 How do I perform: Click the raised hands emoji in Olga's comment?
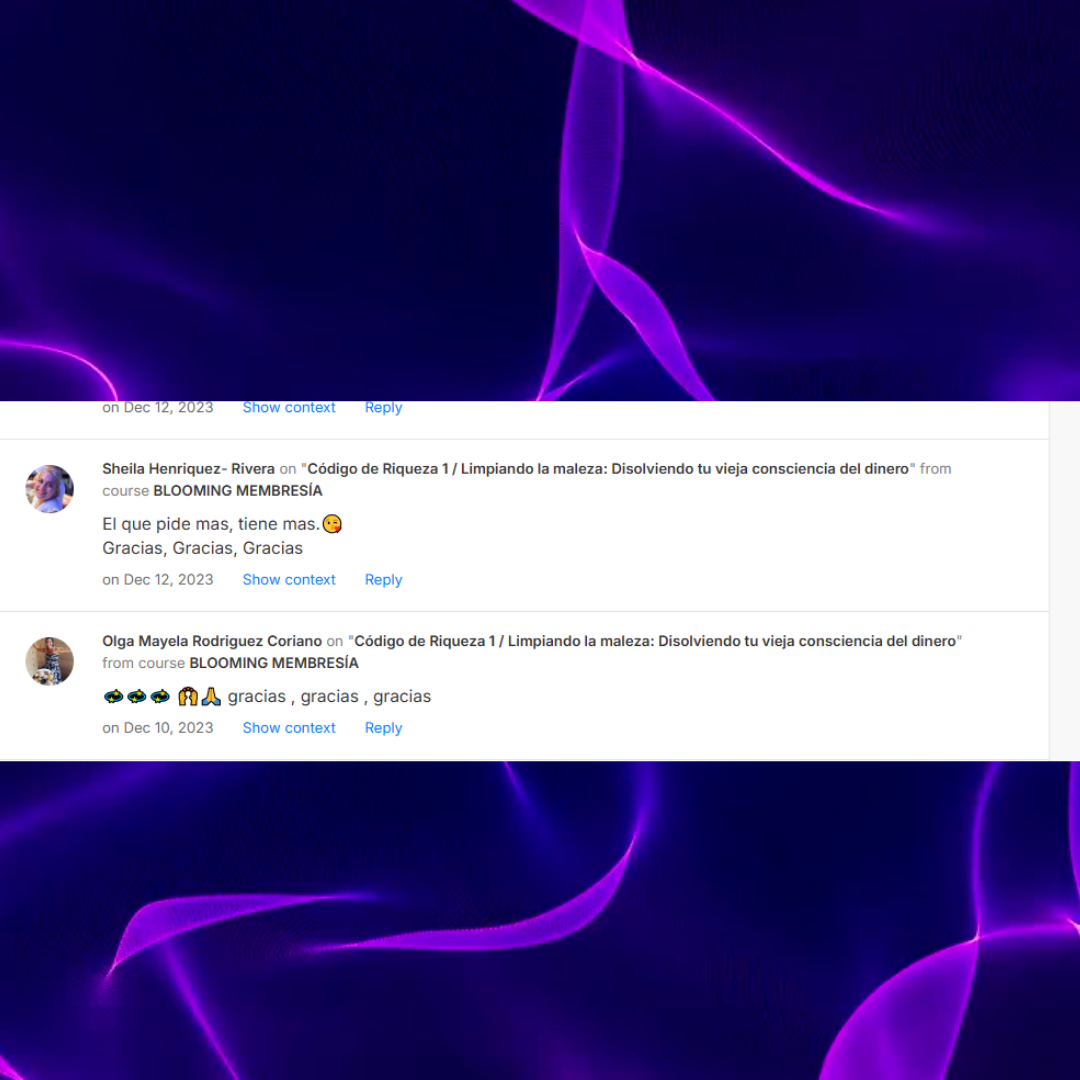pyautogui.click(x=188, y=696)
